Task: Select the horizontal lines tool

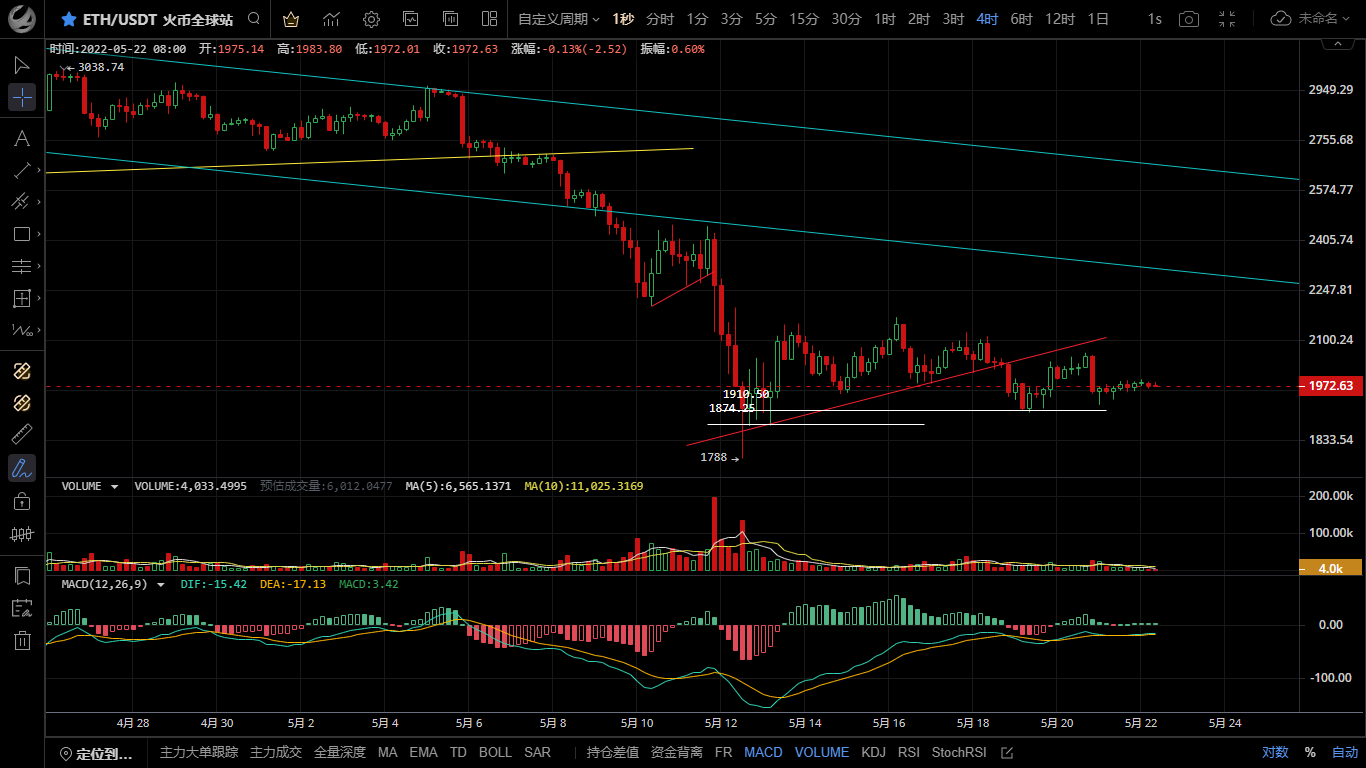Action: 21,266
